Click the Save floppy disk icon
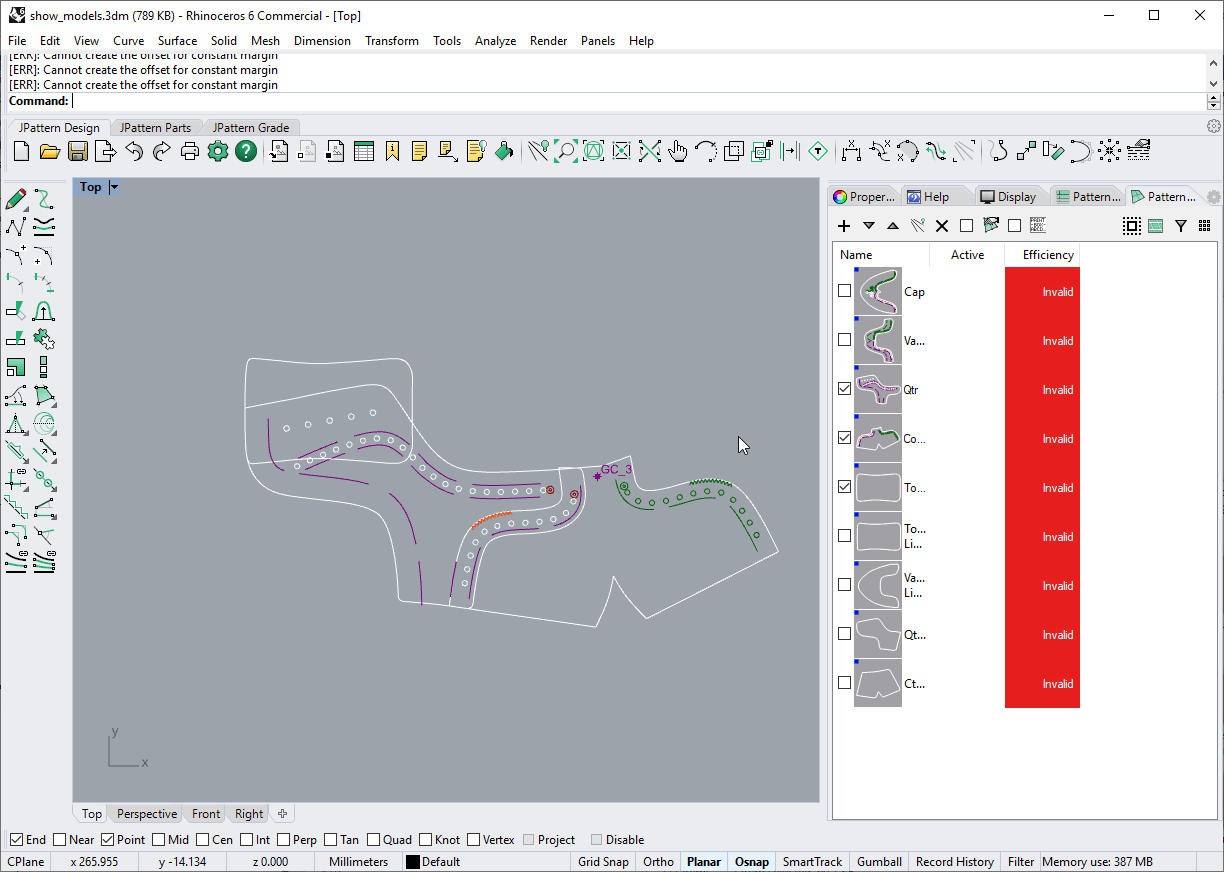This screenshot has height=872, width=1224. [77, 151]
